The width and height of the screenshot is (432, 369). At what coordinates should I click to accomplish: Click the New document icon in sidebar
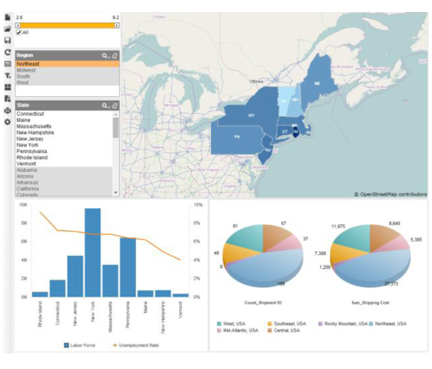pos(7,17)
